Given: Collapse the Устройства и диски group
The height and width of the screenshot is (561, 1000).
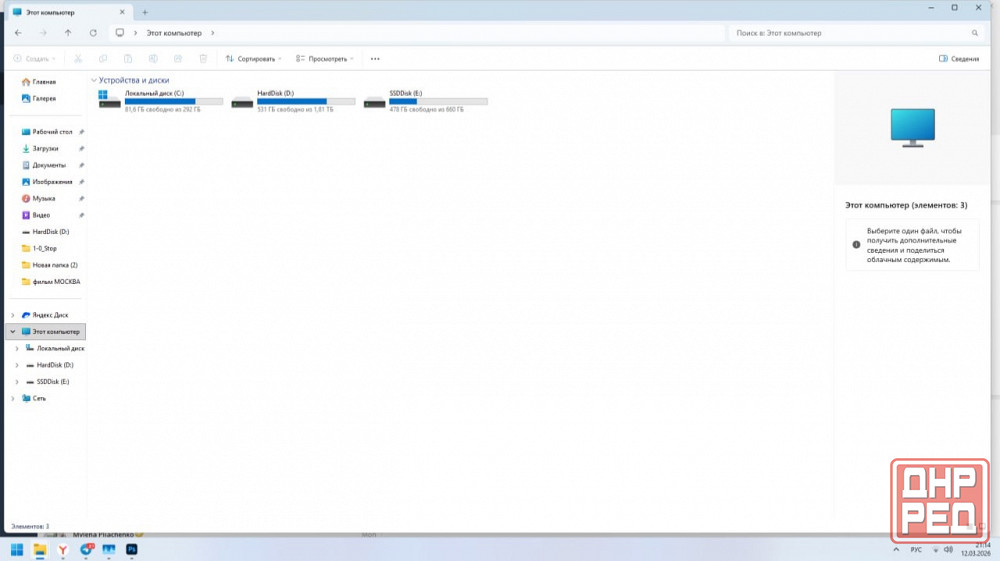Looking at the screenshot, I should [x=94, y=80].
